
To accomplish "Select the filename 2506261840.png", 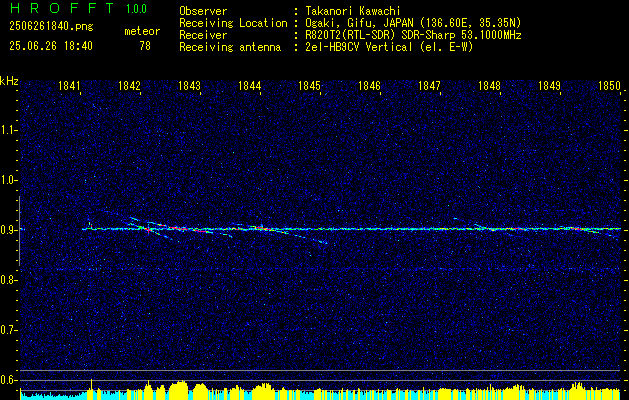I will pos(51,27).
